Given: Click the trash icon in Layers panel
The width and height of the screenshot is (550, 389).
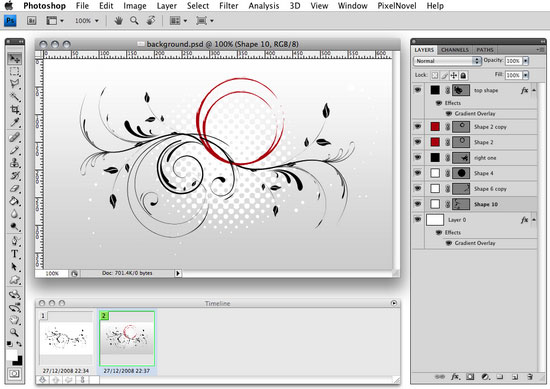Looking at the screenshot, I should [530, 377].
